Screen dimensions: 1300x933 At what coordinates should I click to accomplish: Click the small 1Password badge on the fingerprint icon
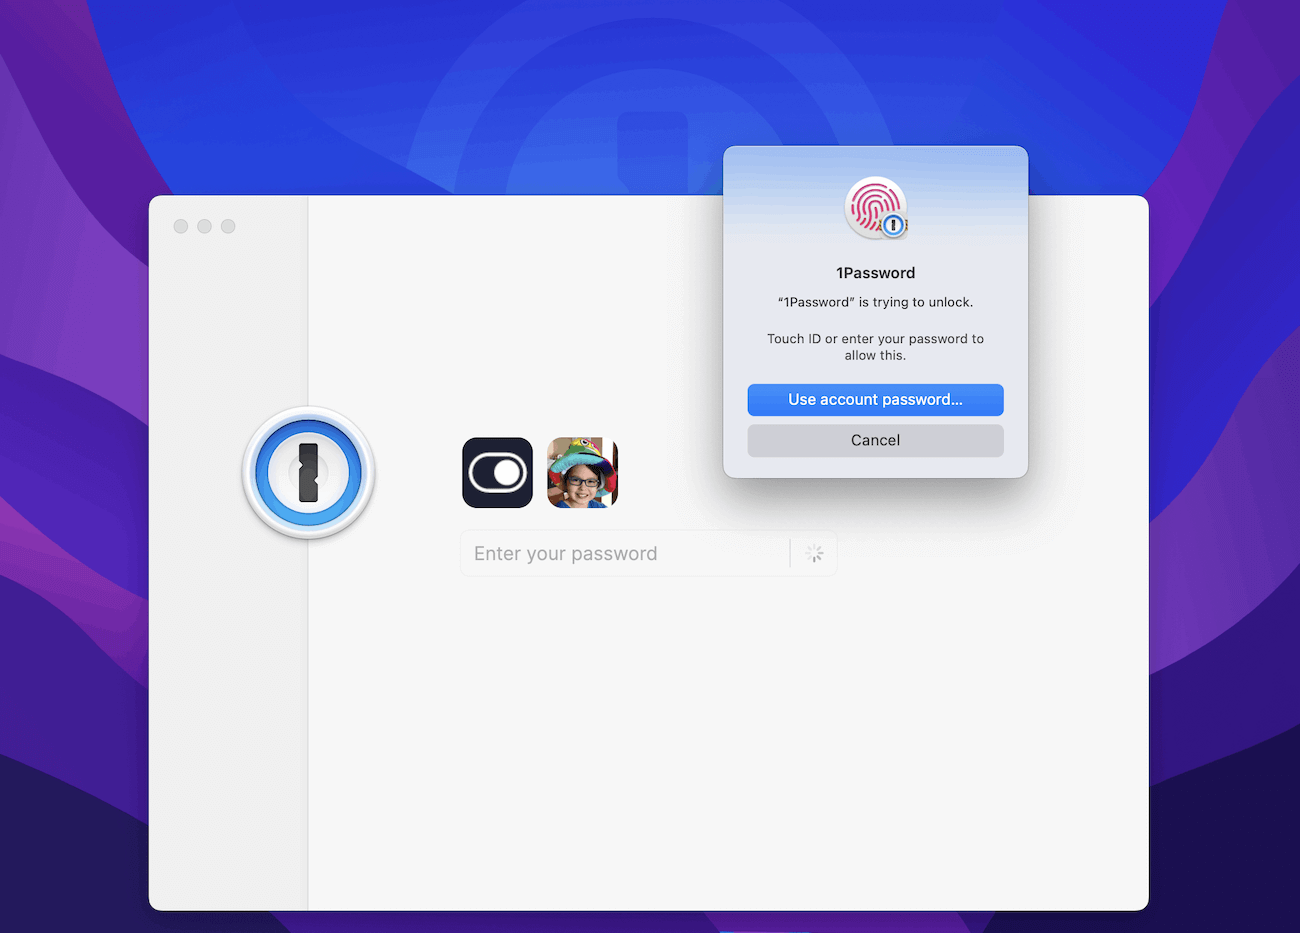click(x=893, y=224)
